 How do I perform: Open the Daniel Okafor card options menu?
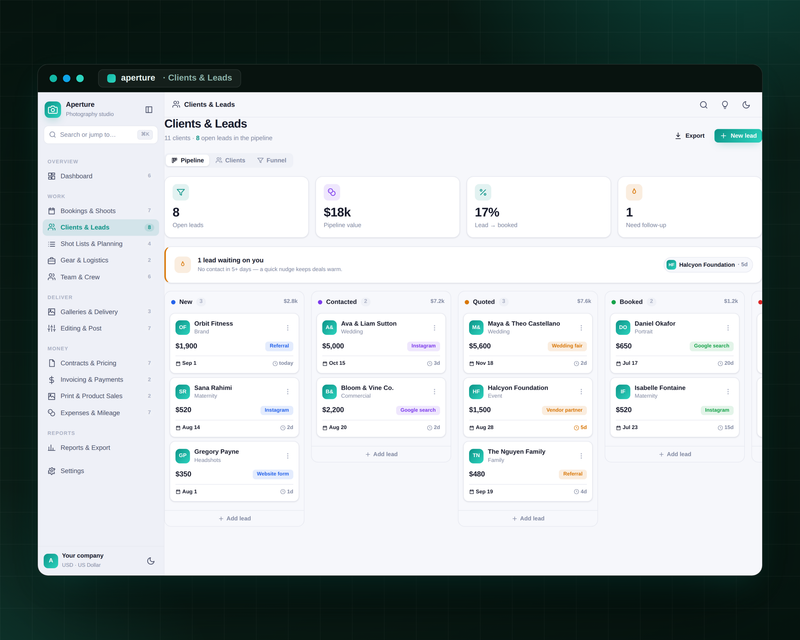coord(728,328)
